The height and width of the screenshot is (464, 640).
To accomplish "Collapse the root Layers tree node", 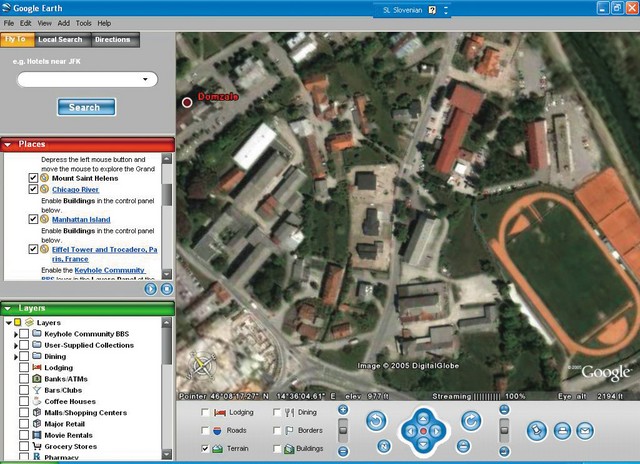I will click(x=9, y=322).
